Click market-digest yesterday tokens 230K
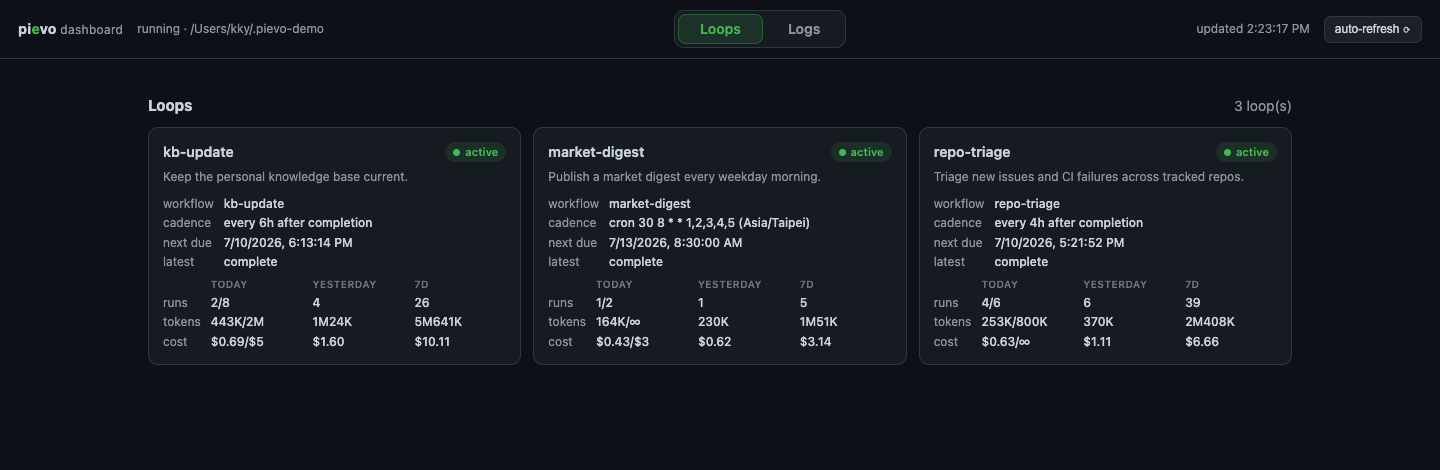This screenshot has width=1440, height=470. [713, 322]
